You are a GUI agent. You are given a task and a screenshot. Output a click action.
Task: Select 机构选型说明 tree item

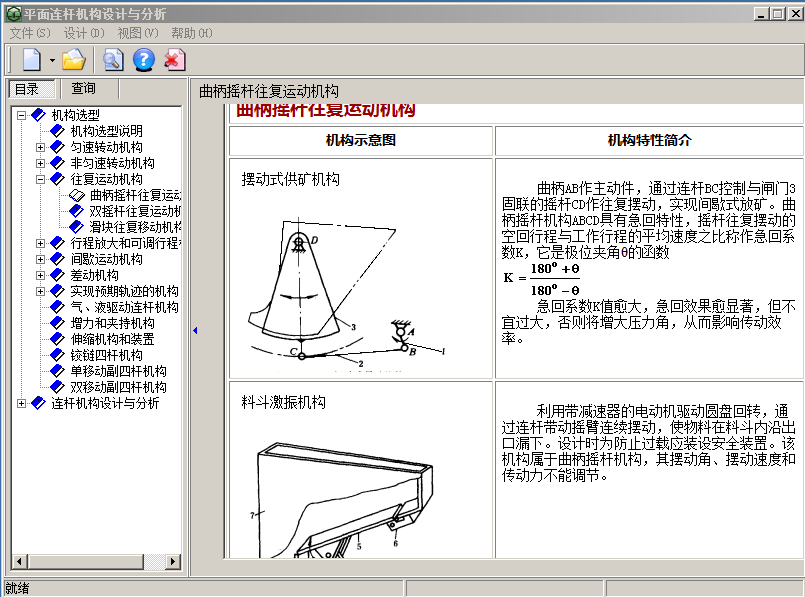106,131
